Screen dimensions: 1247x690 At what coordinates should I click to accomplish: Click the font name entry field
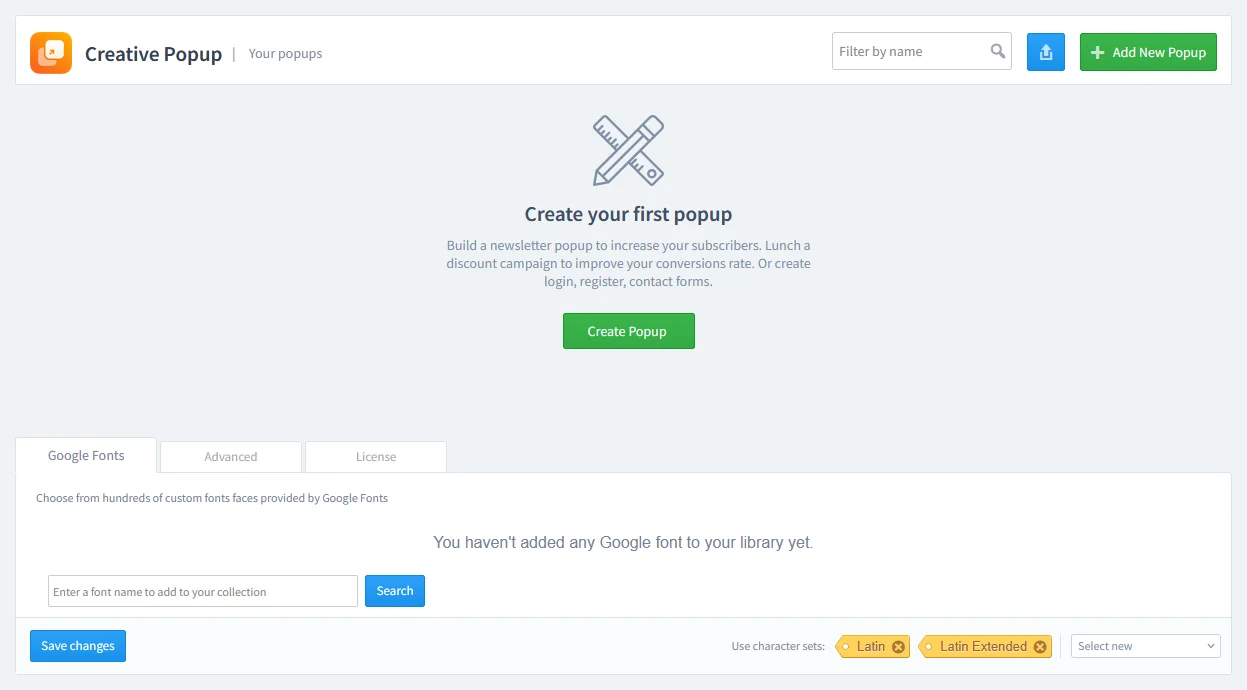coord(202,591)
